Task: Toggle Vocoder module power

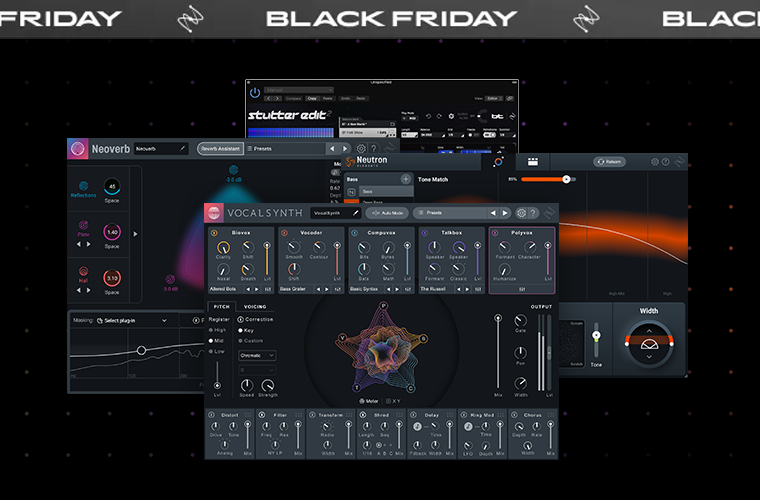Action: point(284,233)
